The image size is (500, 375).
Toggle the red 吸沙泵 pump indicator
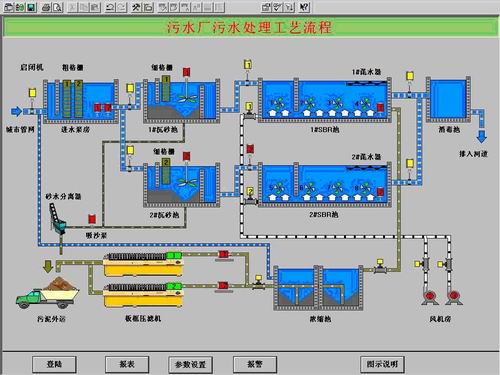(x=92, y=219)
